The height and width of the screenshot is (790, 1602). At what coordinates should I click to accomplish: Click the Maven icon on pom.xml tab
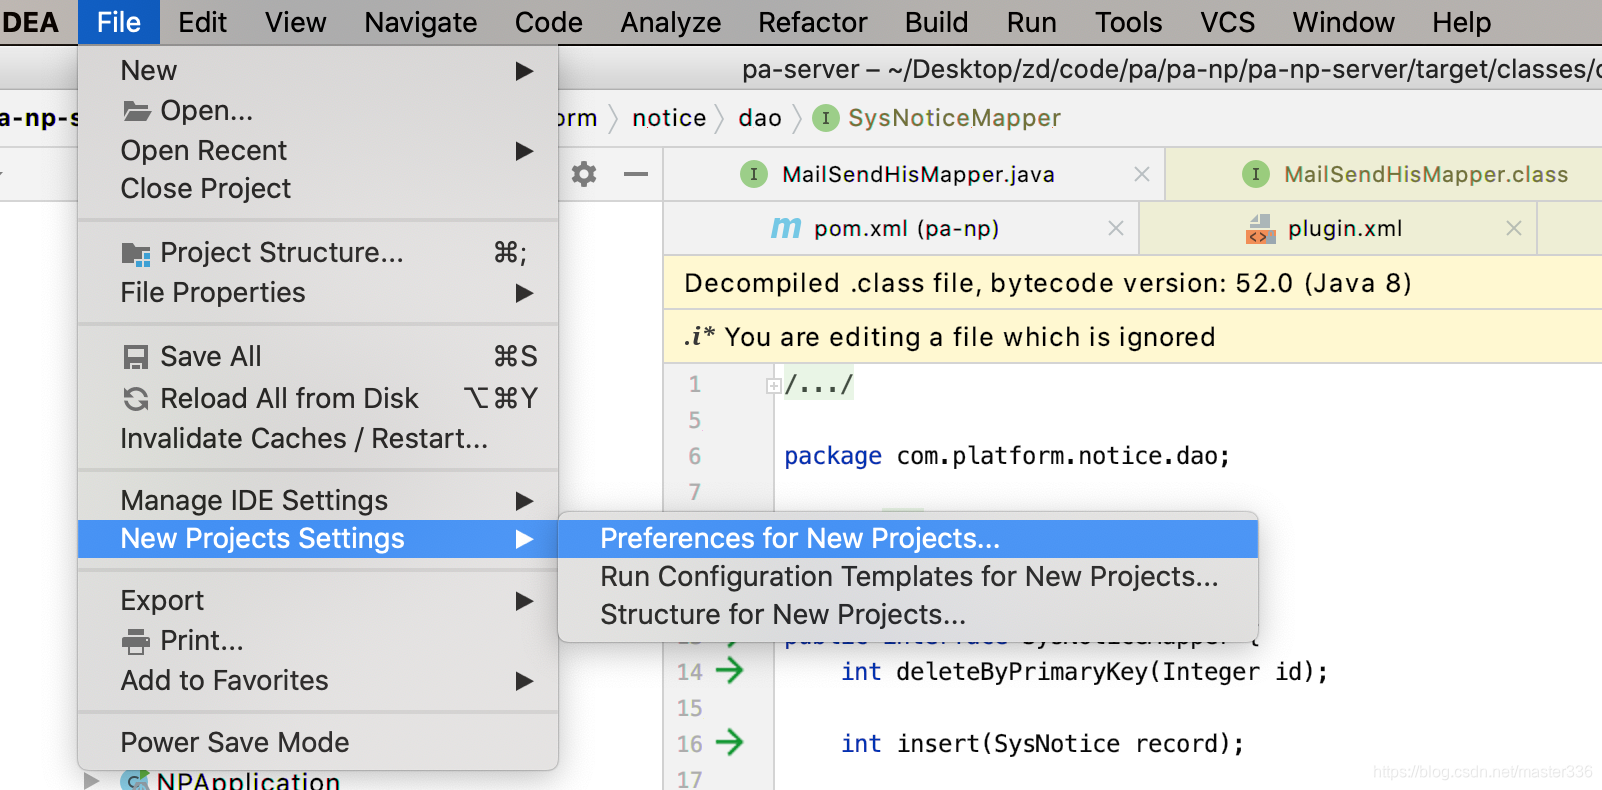pos(786,229)
